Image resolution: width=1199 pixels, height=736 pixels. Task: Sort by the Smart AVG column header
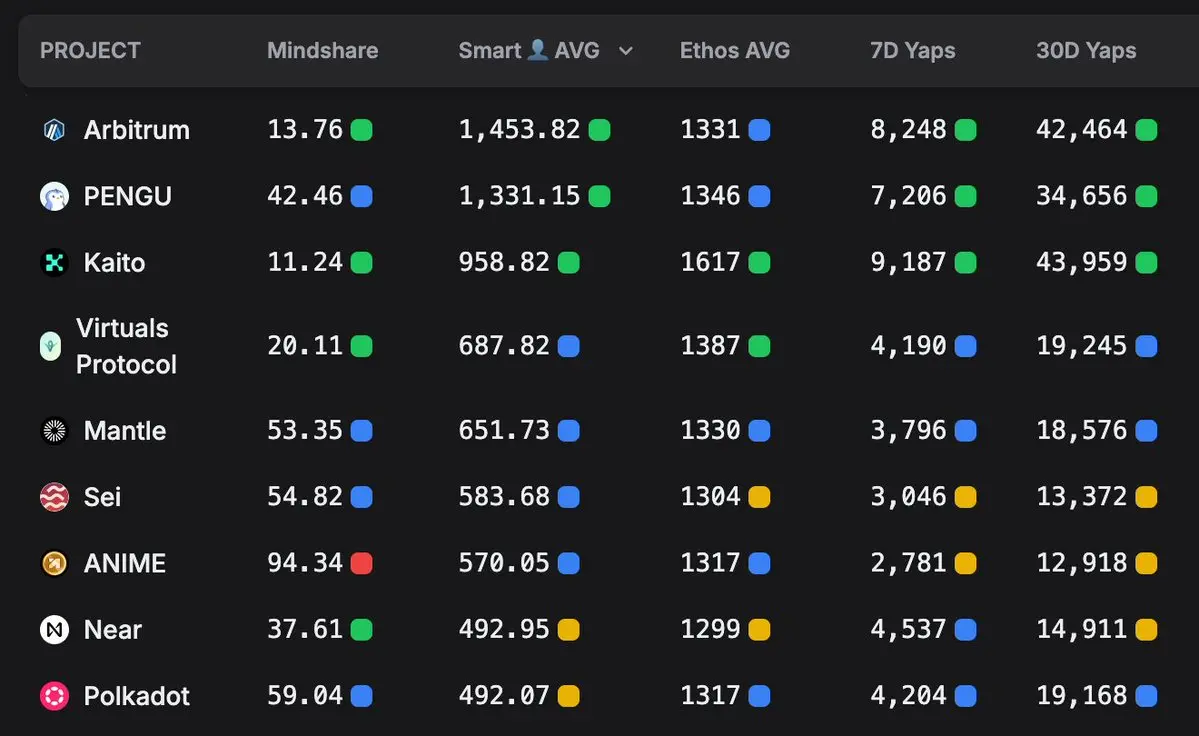(529, 50)
